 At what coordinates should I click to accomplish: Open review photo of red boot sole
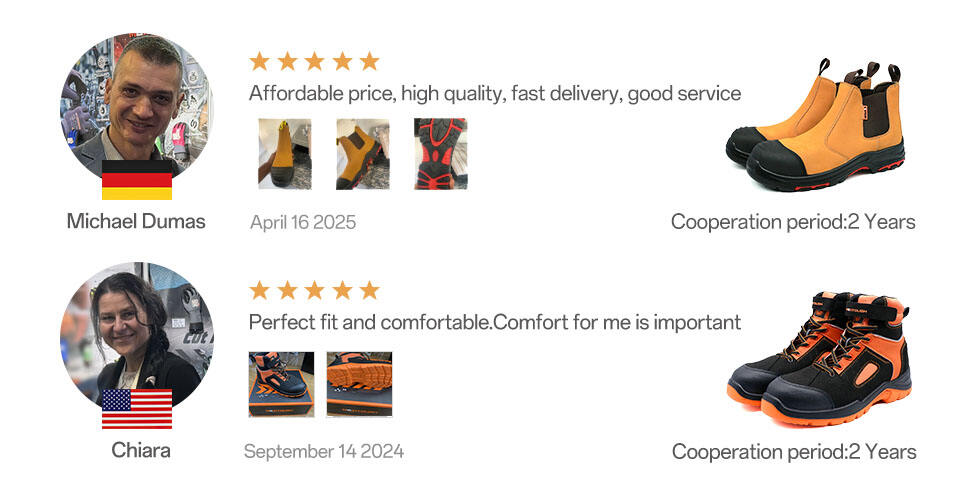tap(440, 154)
